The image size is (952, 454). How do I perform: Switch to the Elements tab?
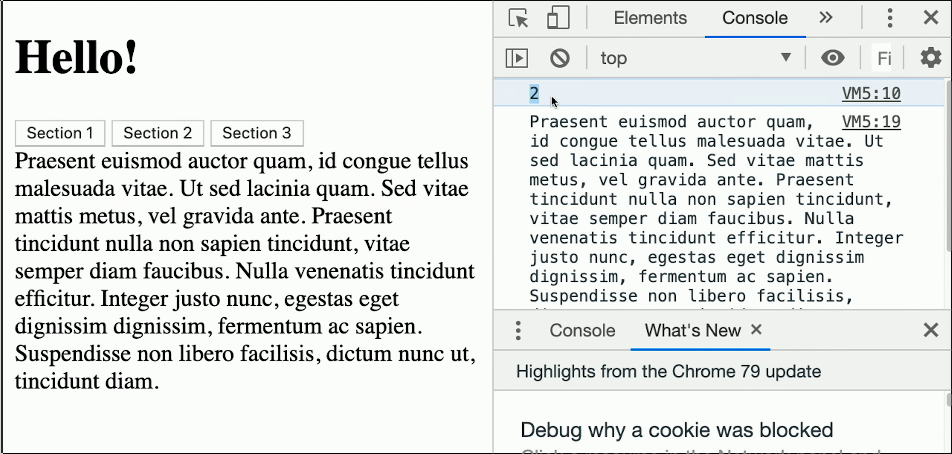click(650, 18)
